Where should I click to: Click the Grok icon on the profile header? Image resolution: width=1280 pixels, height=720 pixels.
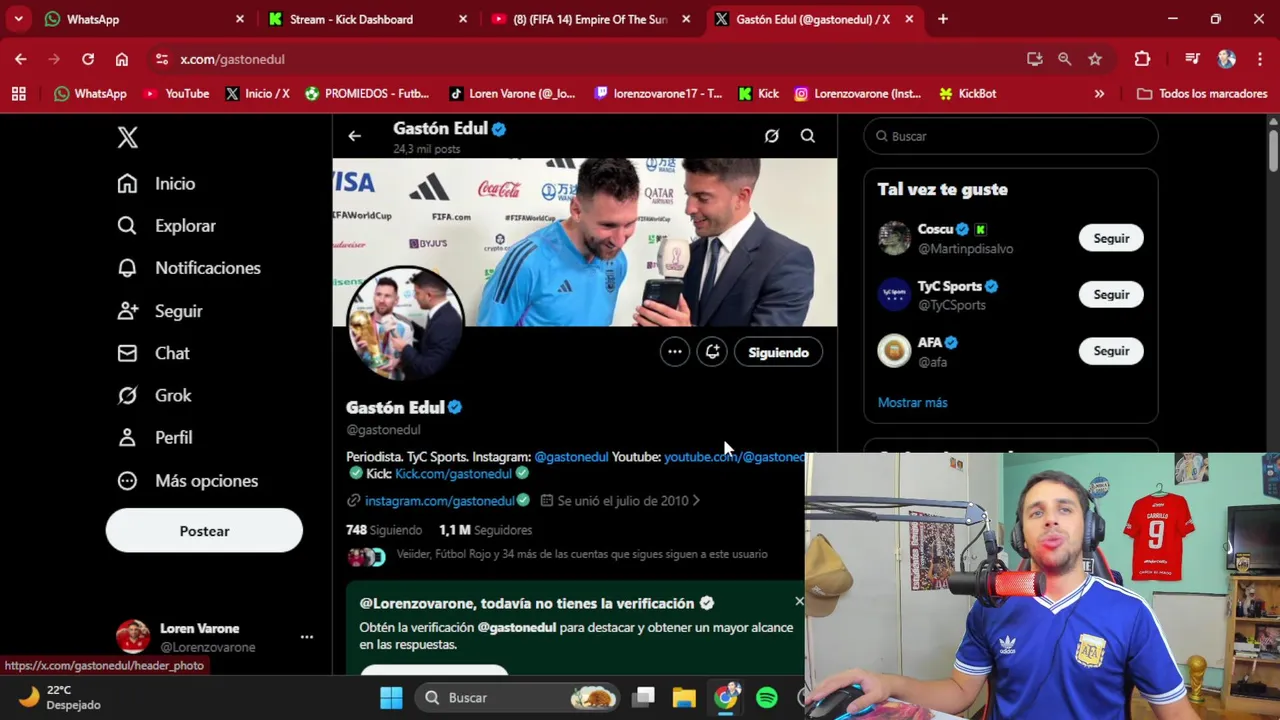[x=772, y=136]
